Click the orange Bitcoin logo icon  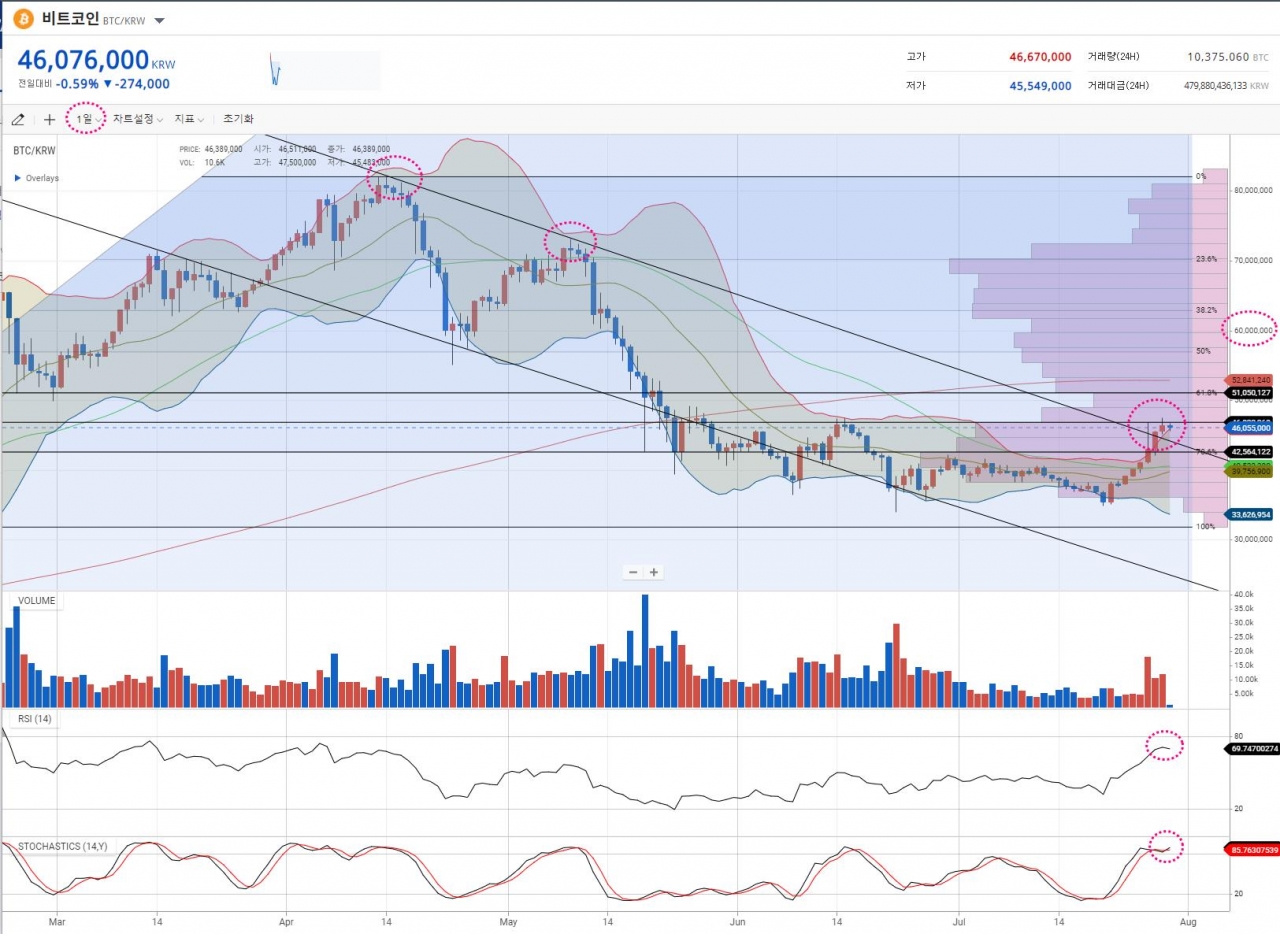23,19
